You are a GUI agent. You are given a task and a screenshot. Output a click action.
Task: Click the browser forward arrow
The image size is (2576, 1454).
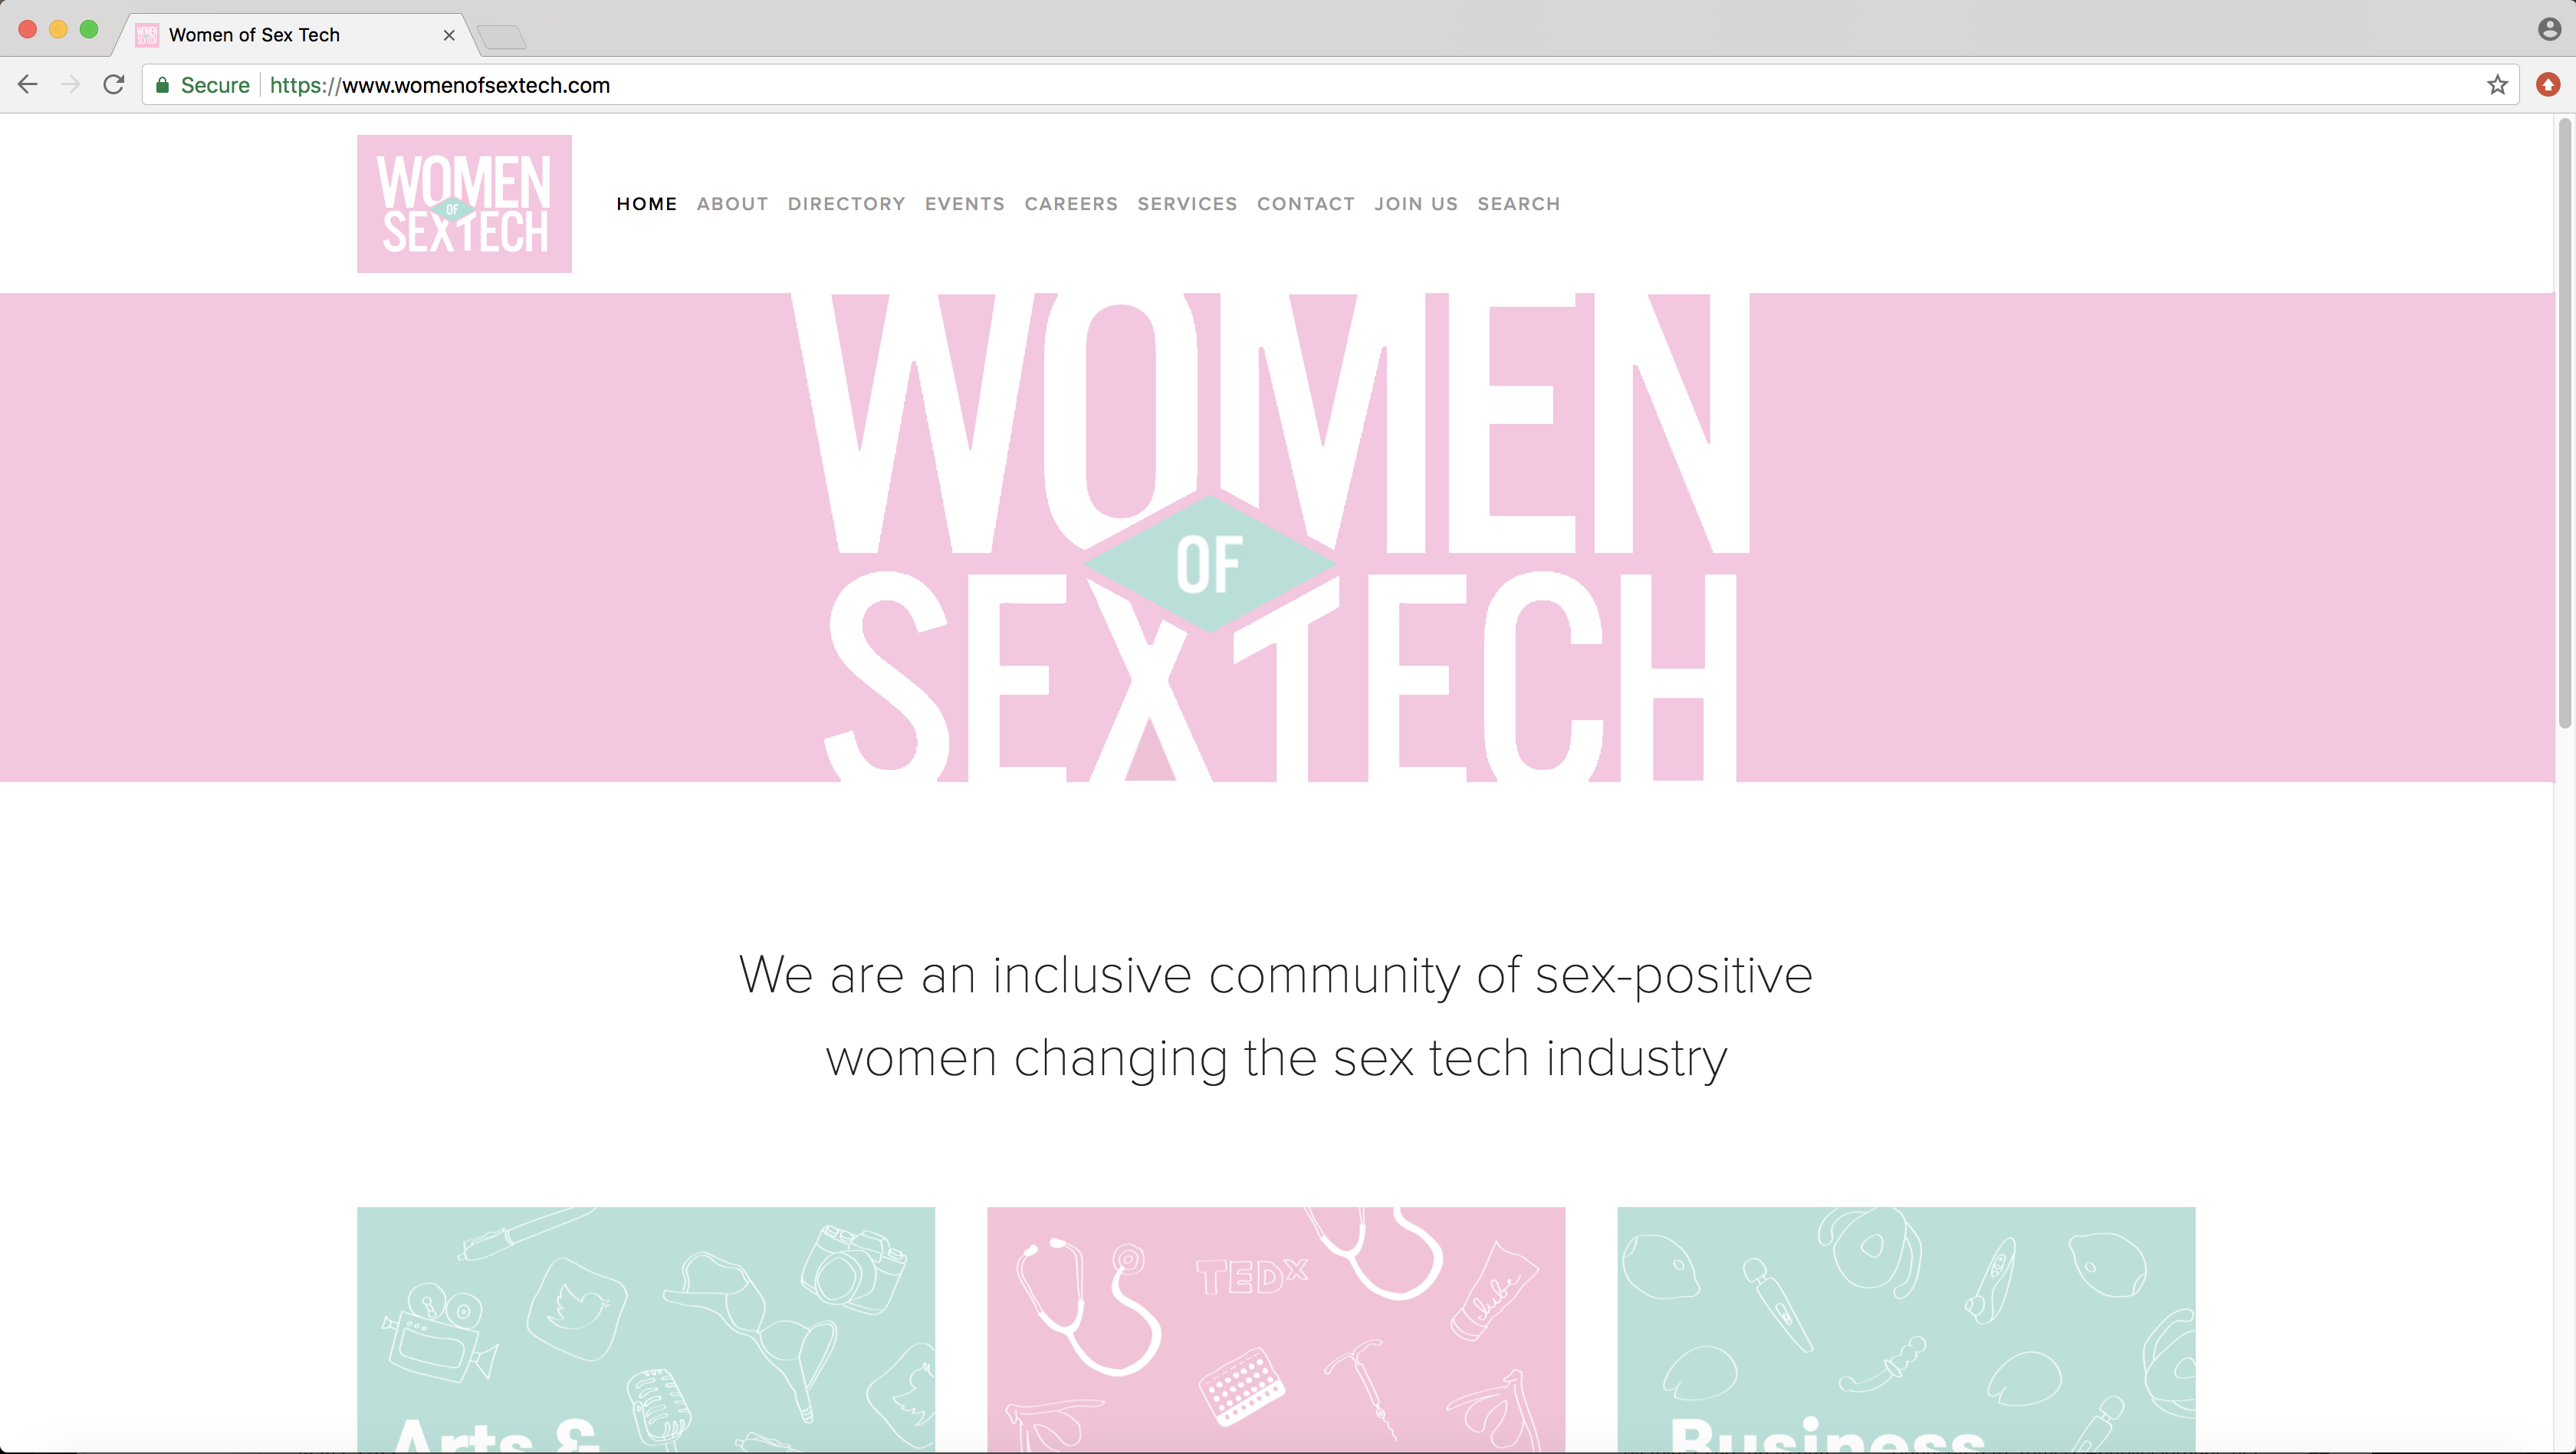(70, 85)
